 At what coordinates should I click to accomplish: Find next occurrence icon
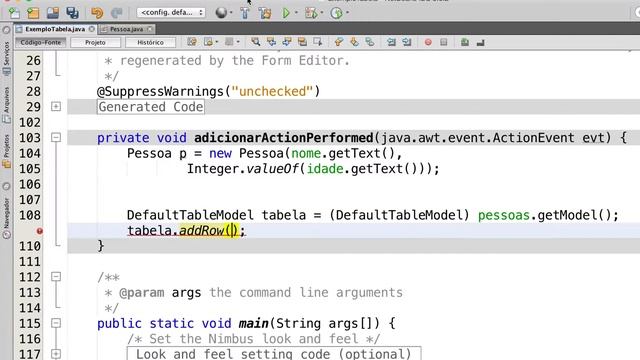pyautogui.click(x=287, y=42)
